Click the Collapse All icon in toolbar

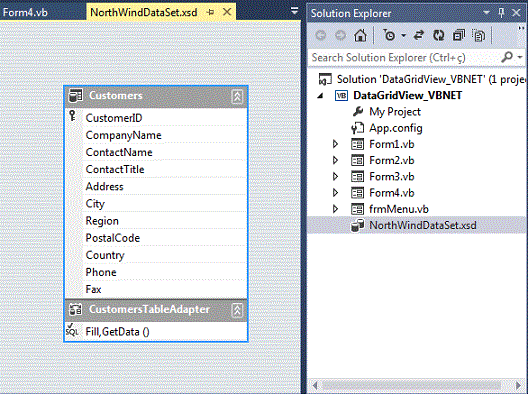[x=459, y=35]
